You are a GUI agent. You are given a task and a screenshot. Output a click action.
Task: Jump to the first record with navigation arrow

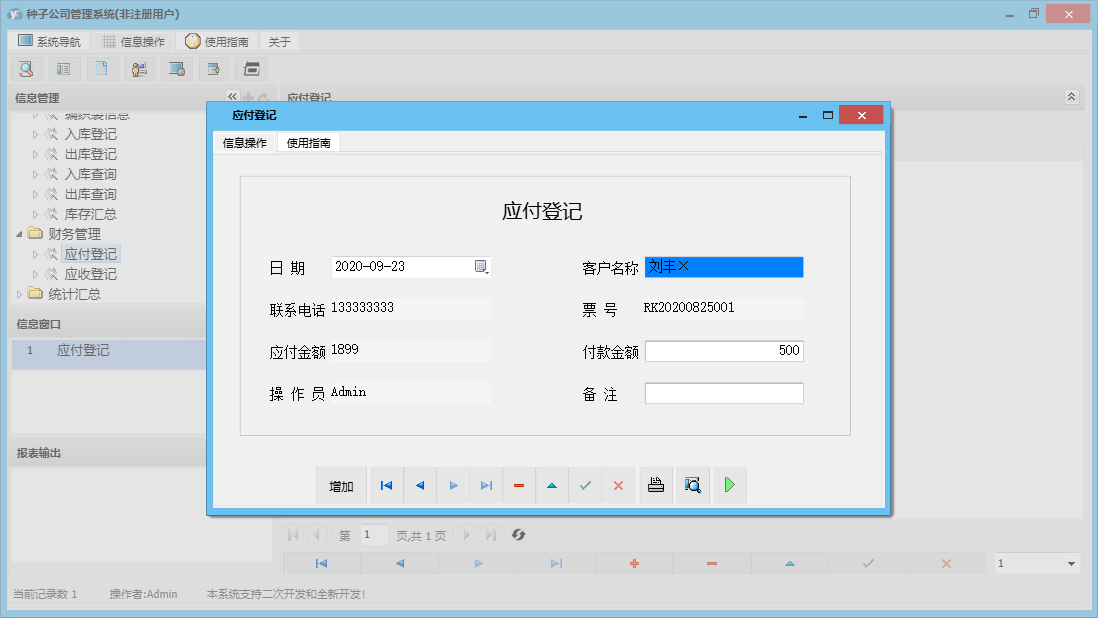(387, 485)
